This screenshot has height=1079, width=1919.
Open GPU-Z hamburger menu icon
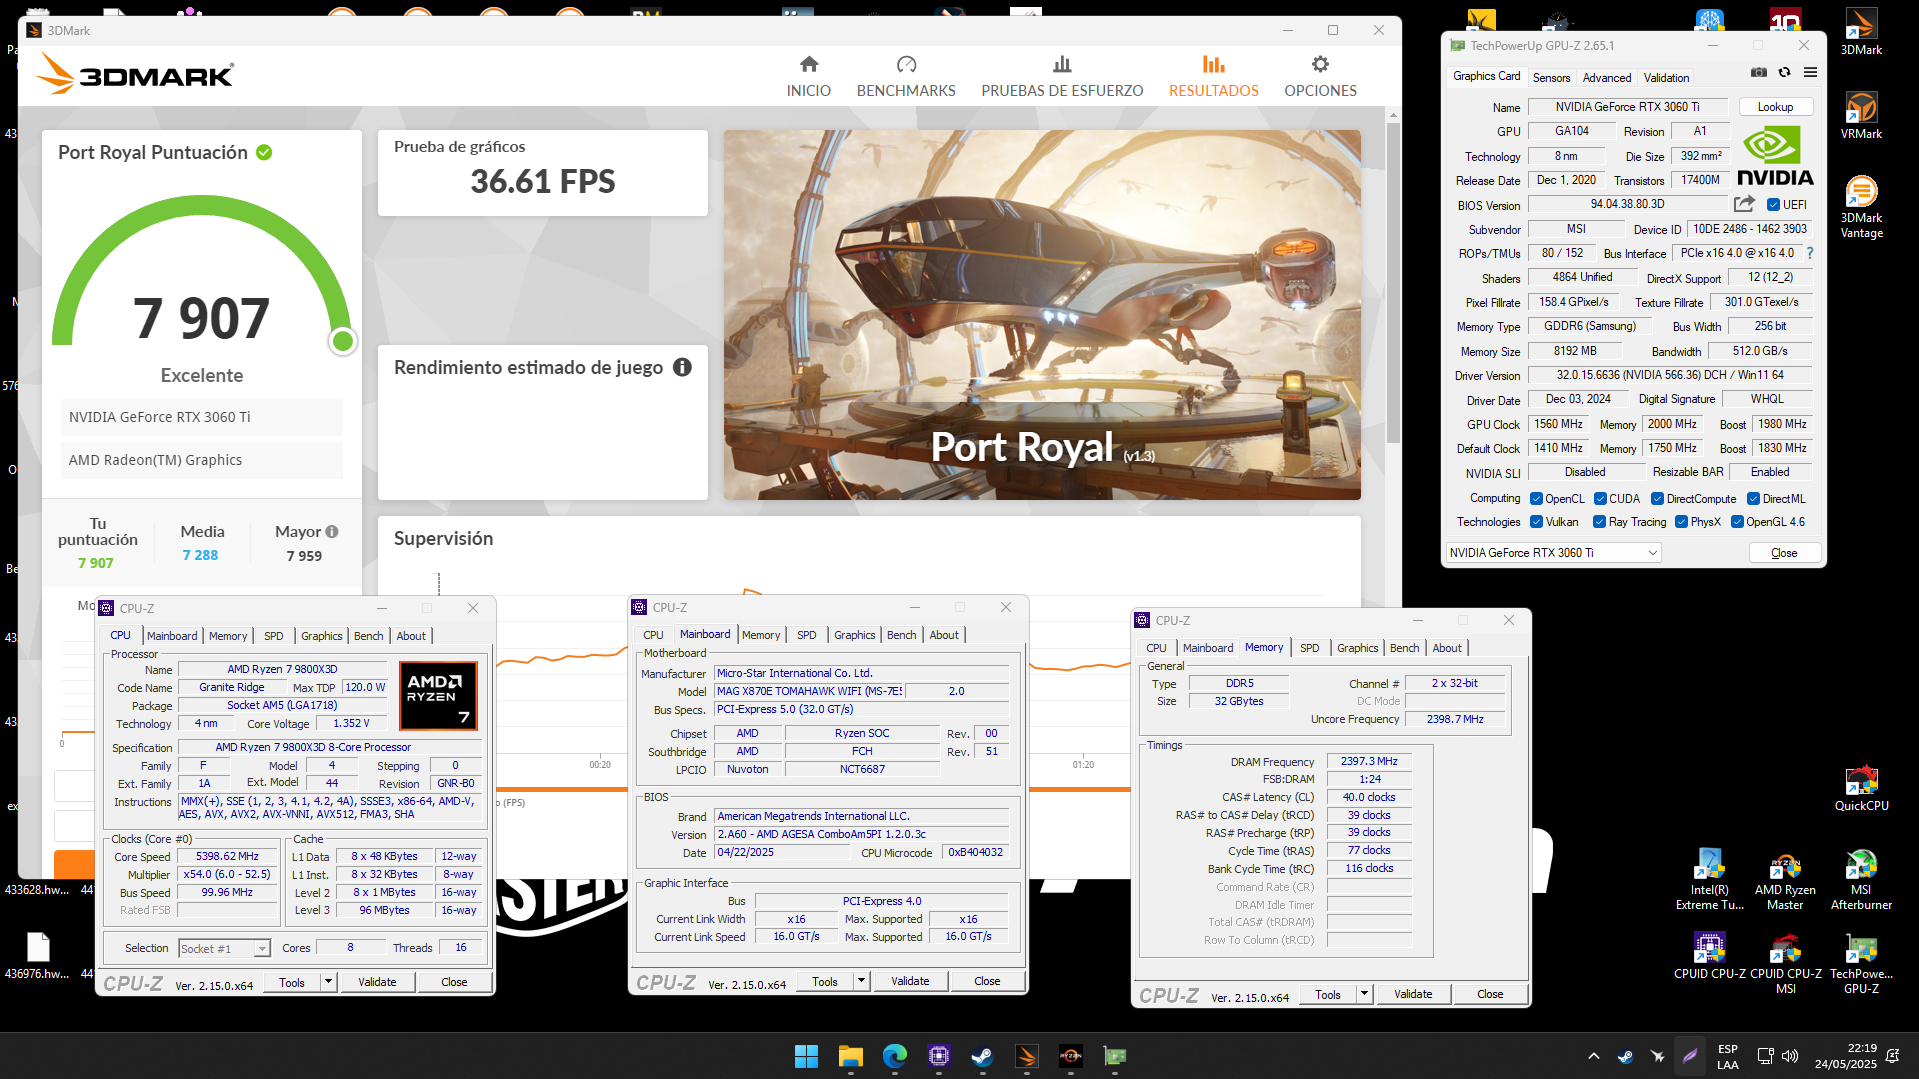pyautogui.click(x=1810, y=72)
